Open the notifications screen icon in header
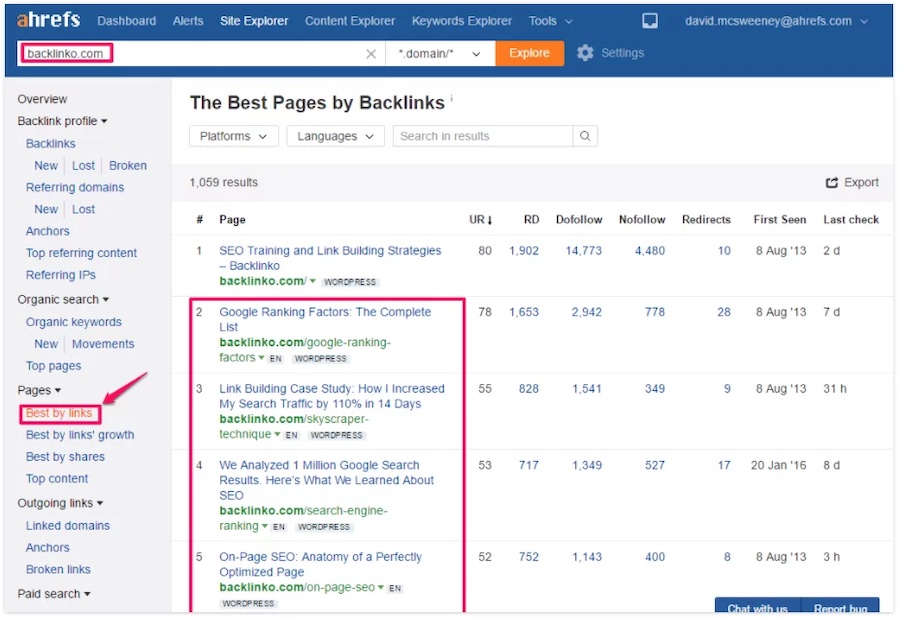 (650, 21)
